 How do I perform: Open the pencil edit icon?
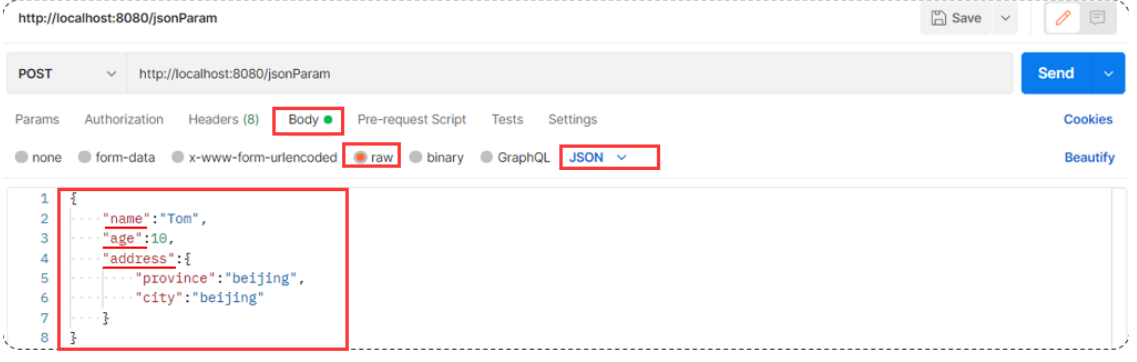(x=1063, y=19)
